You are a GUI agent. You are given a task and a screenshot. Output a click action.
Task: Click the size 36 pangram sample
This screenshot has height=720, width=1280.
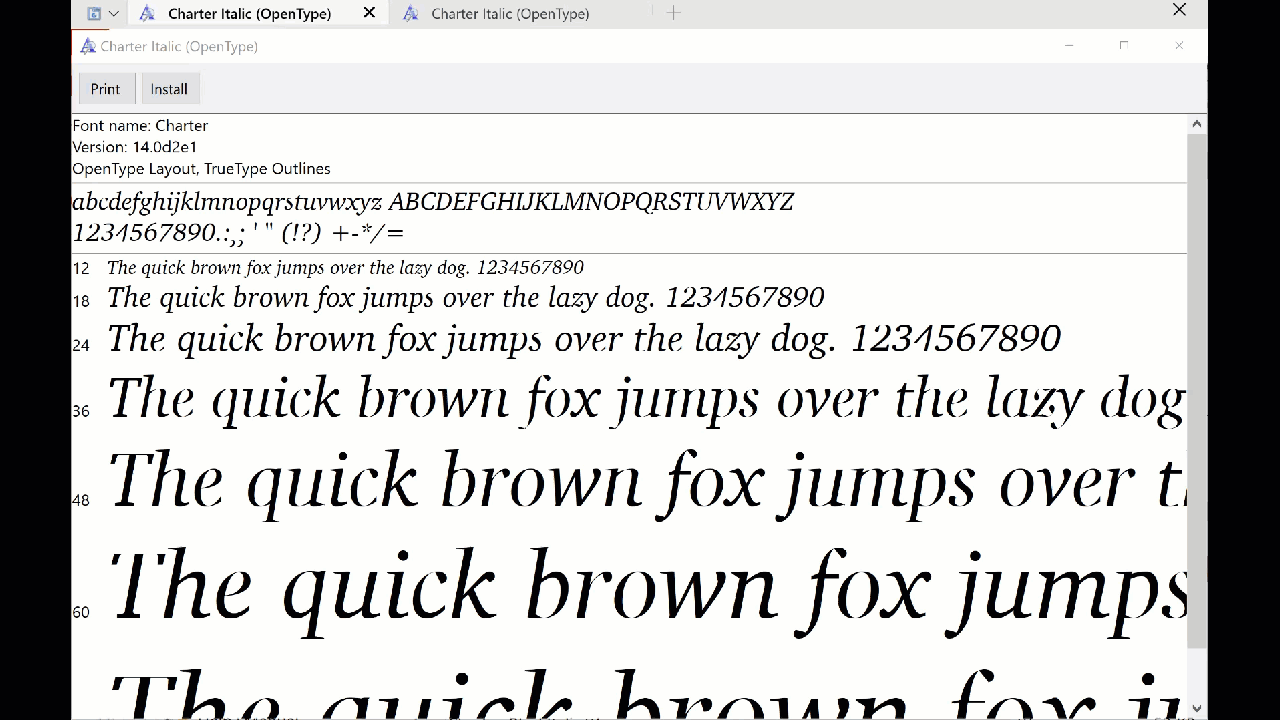pos(646,399)
